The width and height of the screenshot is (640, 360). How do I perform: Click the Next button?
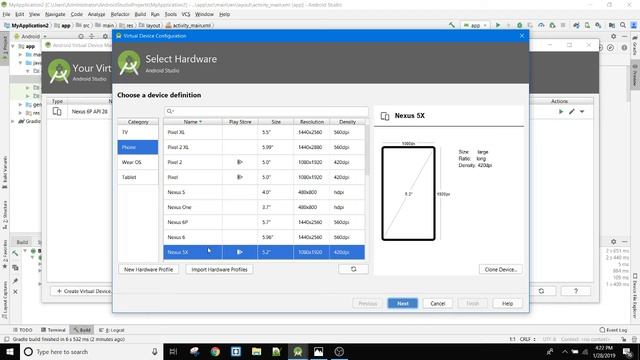(402, 303)
